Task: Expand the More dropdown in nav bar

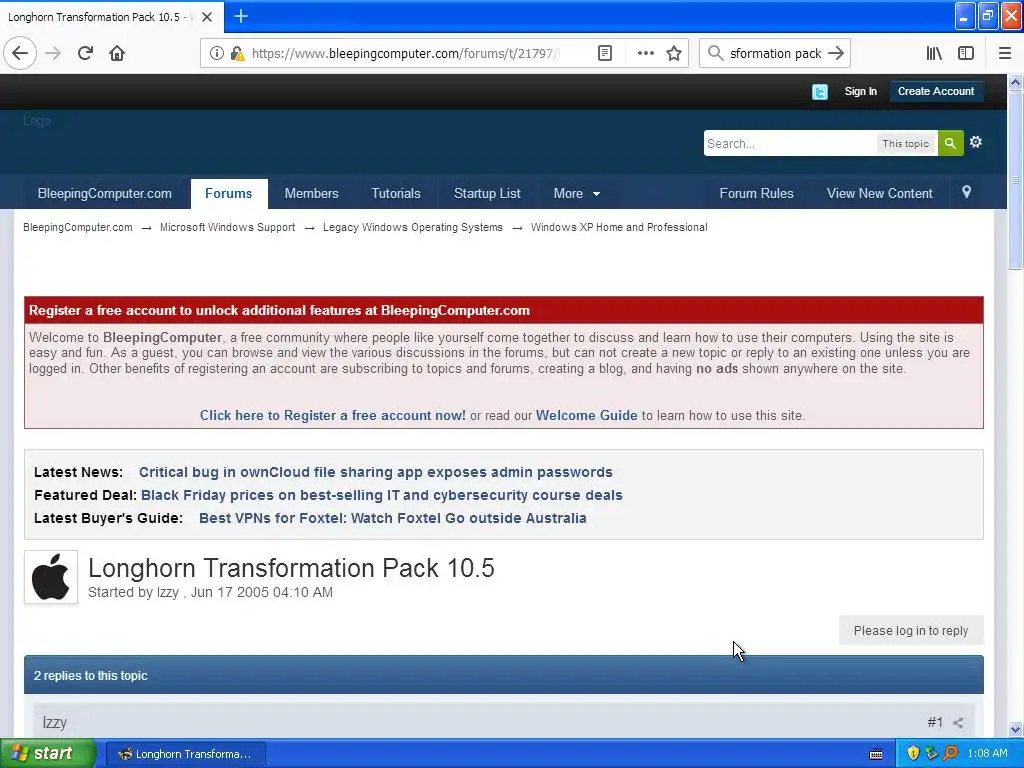Action: pyautogui.click(x=577, y=193)
